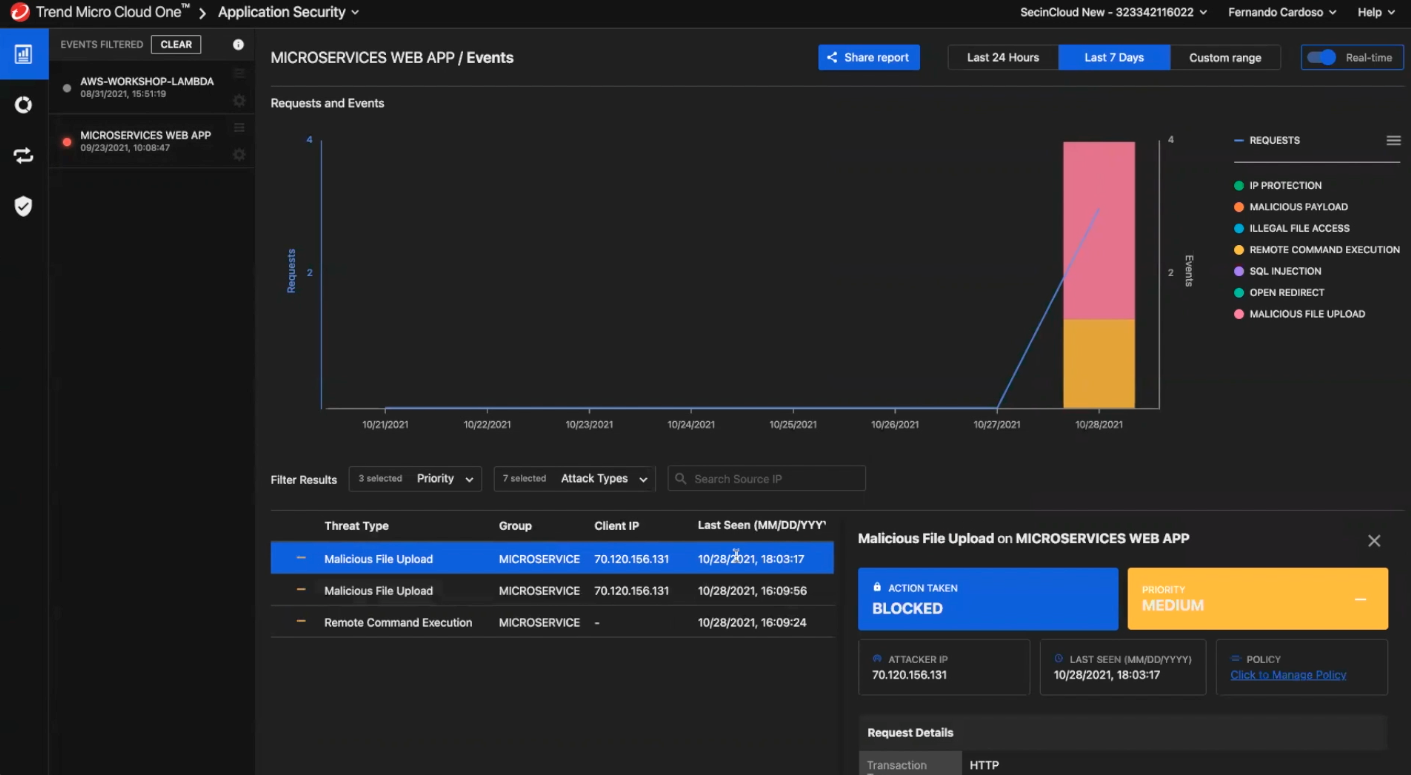Image resolution: width=1411 pixels, height=775 pixels.
Task: Click the magnifier icon in Search Source IP
Action: [682, 479]
